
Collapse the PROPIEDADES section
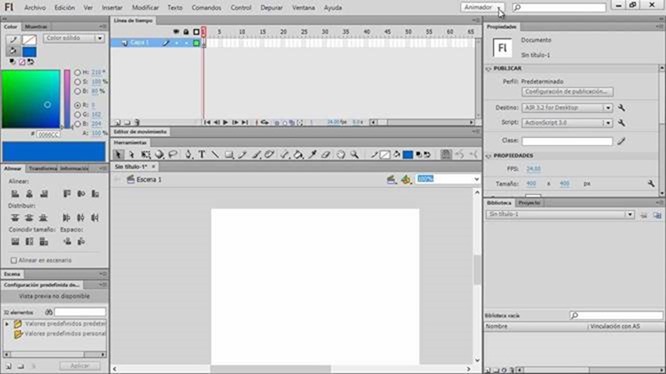pyautogui.click(x=488, y=156)
